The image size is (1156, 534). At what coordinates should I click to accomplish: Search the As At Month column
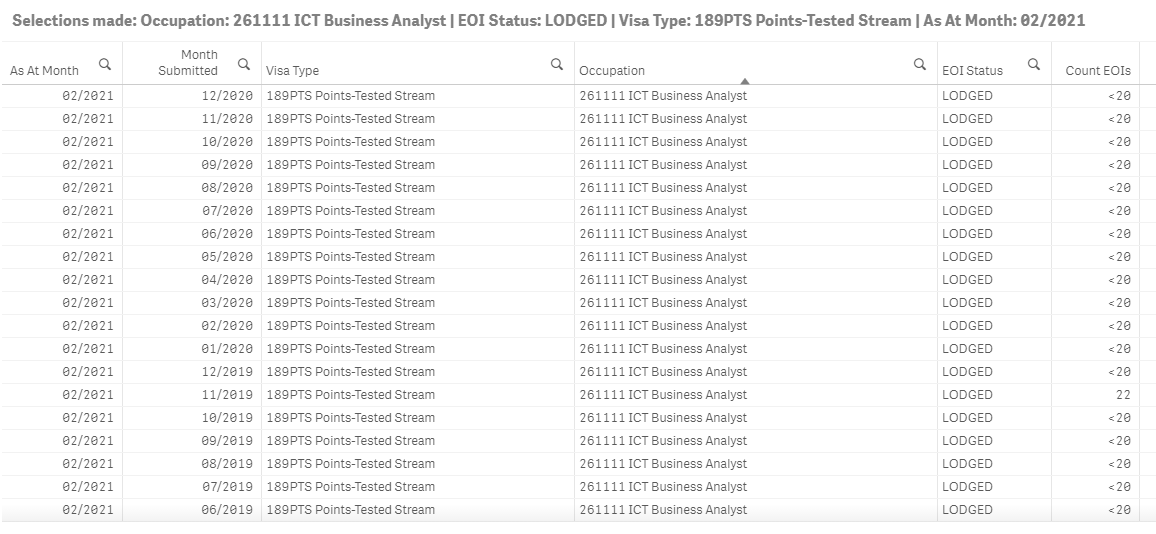pyautogui.click(x=105, y=64)
